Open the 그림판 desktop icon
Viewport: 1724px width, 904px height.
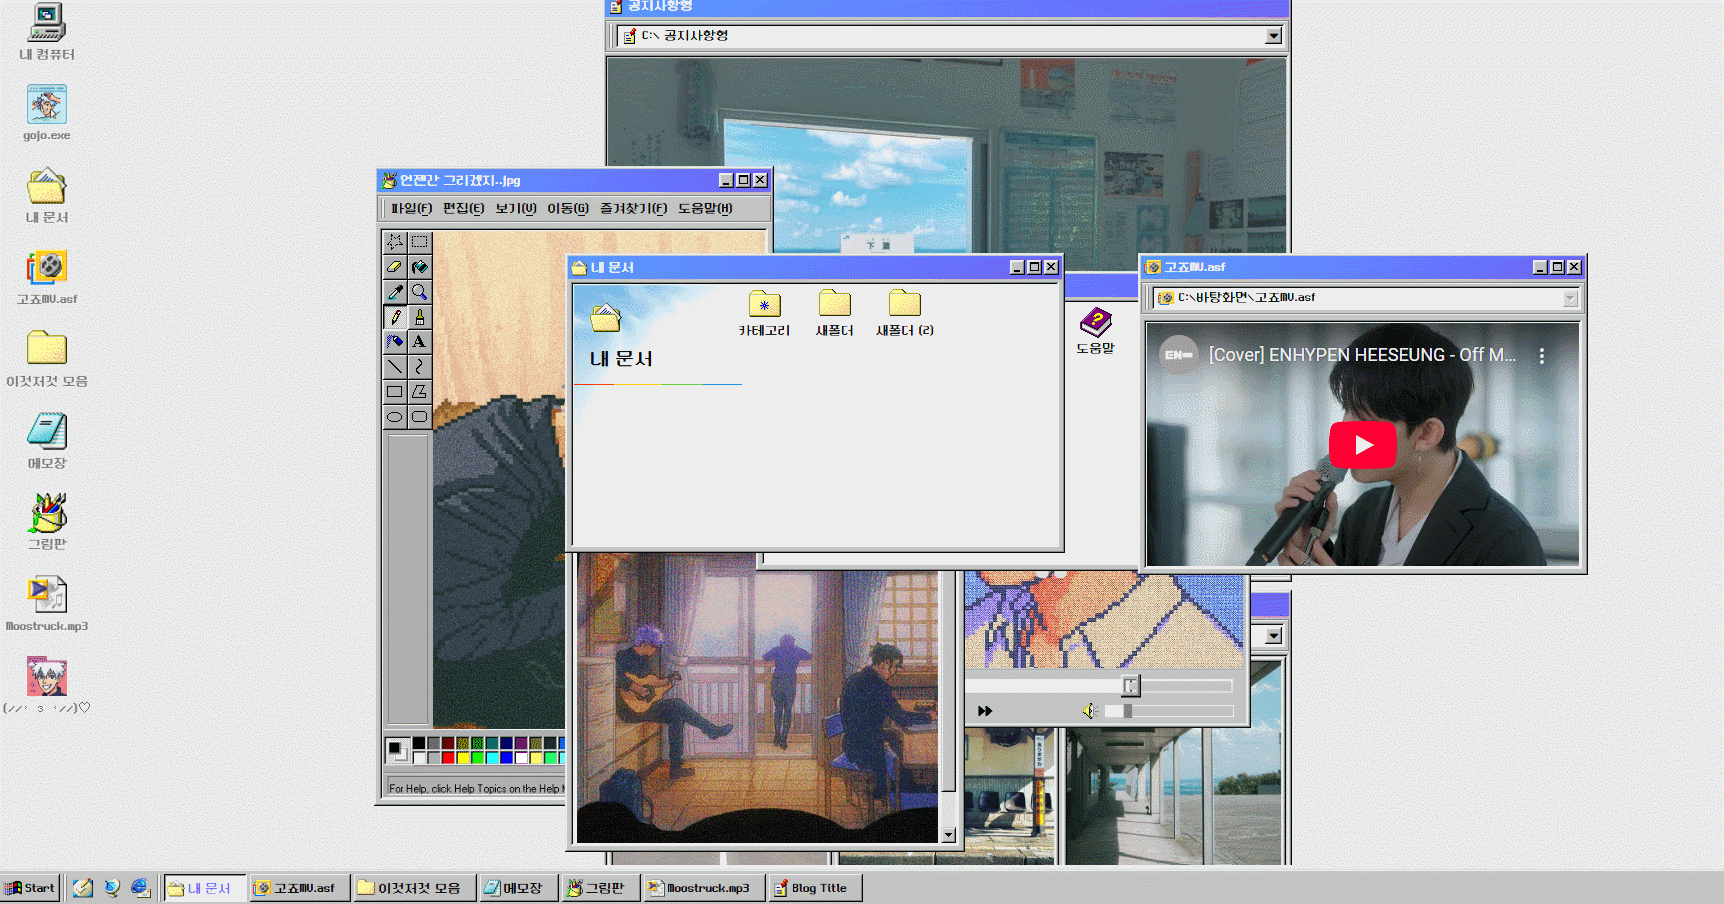tap(47, 522)
